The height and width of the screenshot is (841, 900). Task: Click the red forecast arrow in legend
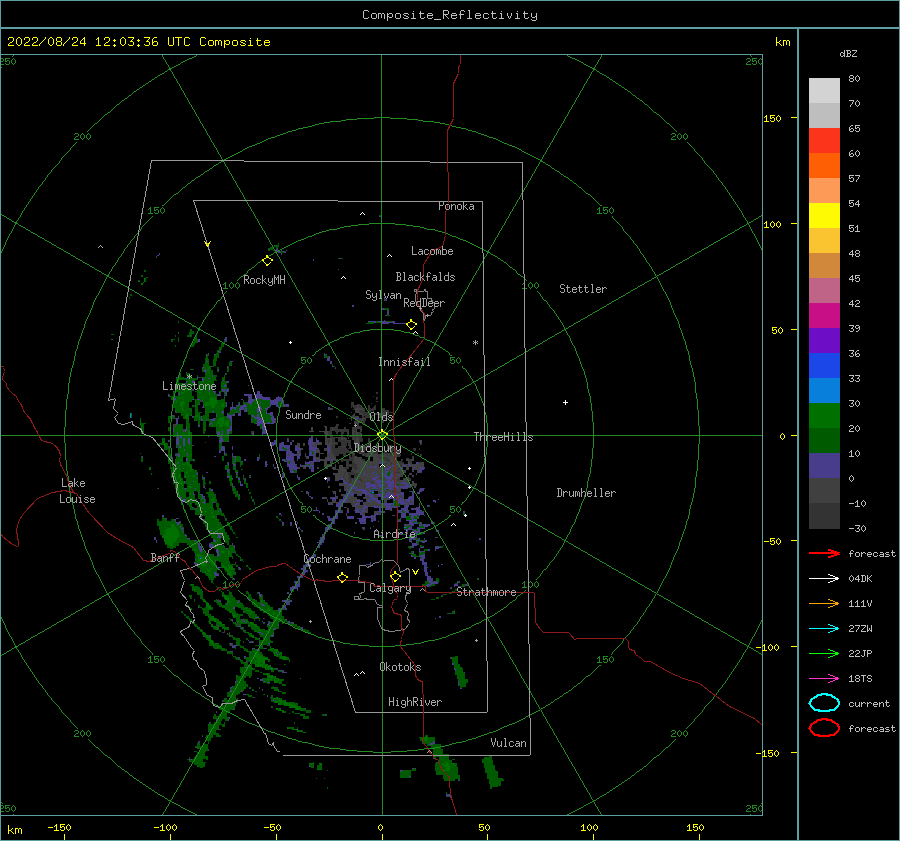click(824, 553)
